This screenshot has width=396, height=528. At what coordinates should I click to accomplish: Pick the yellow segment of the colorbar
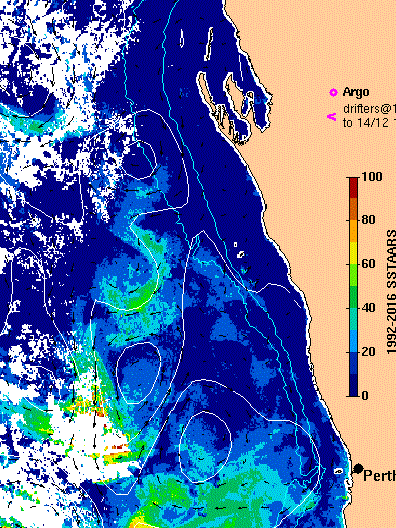[354, 253]
